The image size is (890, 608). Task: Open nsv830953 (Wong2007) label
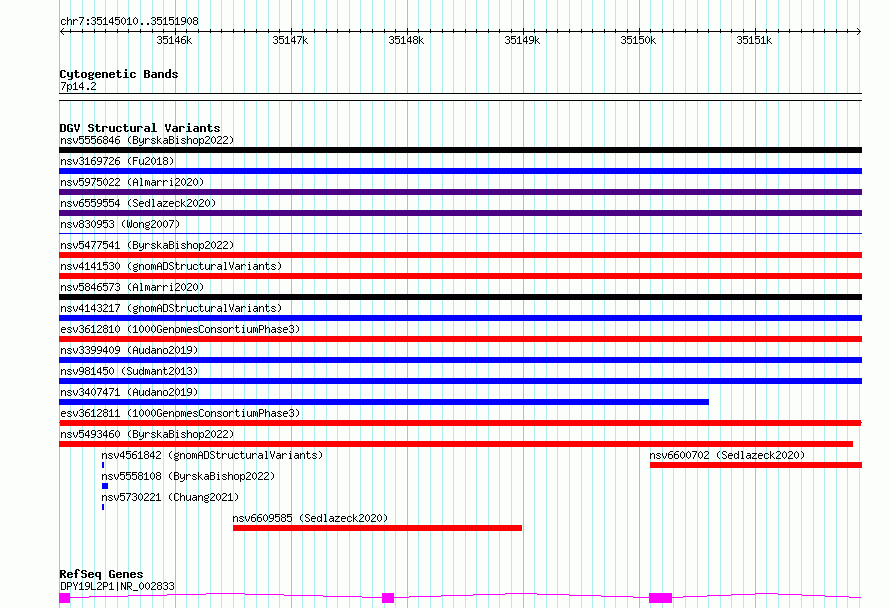pos(120,224)
